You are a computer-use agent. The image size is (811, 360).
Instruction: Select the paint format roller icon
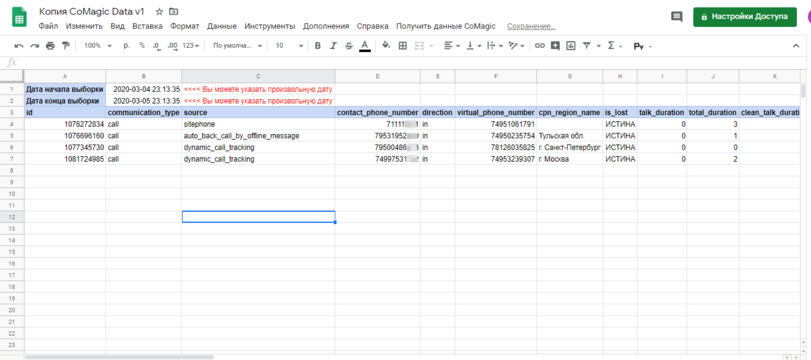66,46
